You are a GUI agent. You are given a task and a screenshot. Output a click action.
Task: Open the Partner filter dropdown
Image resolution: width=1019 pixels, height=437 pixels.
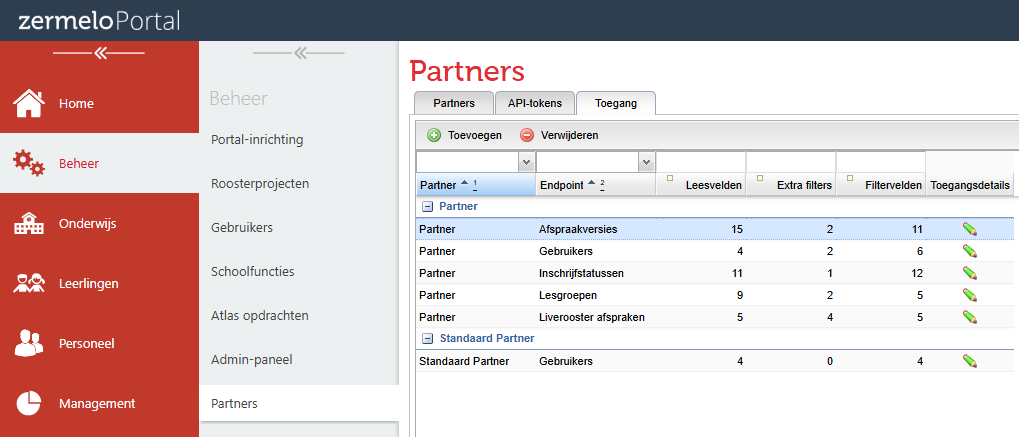pyautogui.click(x=525, y=161)
